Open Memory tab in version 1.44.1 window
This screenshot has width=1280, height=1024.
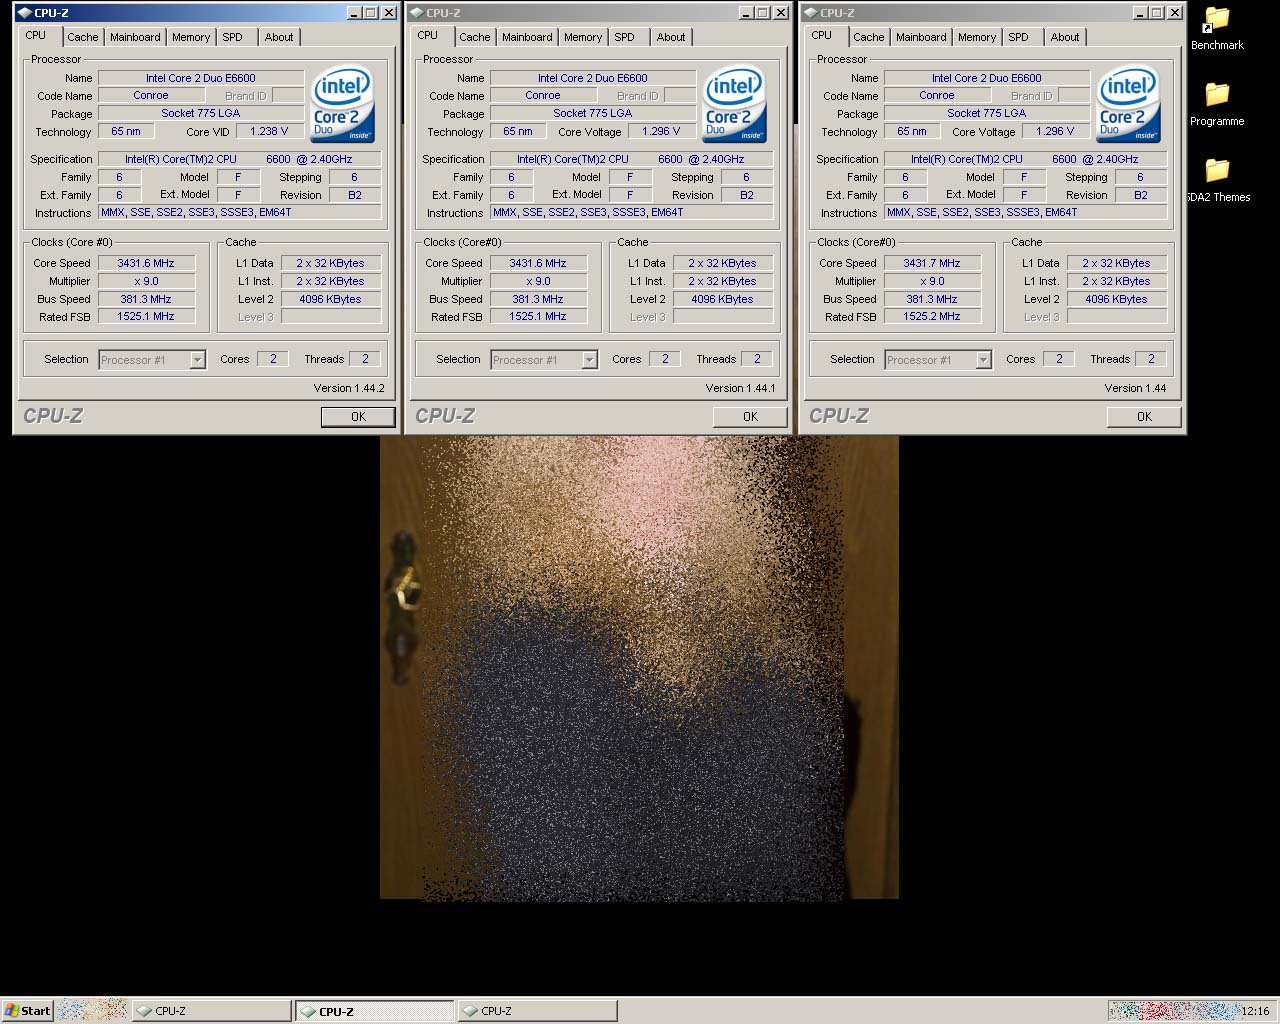point(583,37)
